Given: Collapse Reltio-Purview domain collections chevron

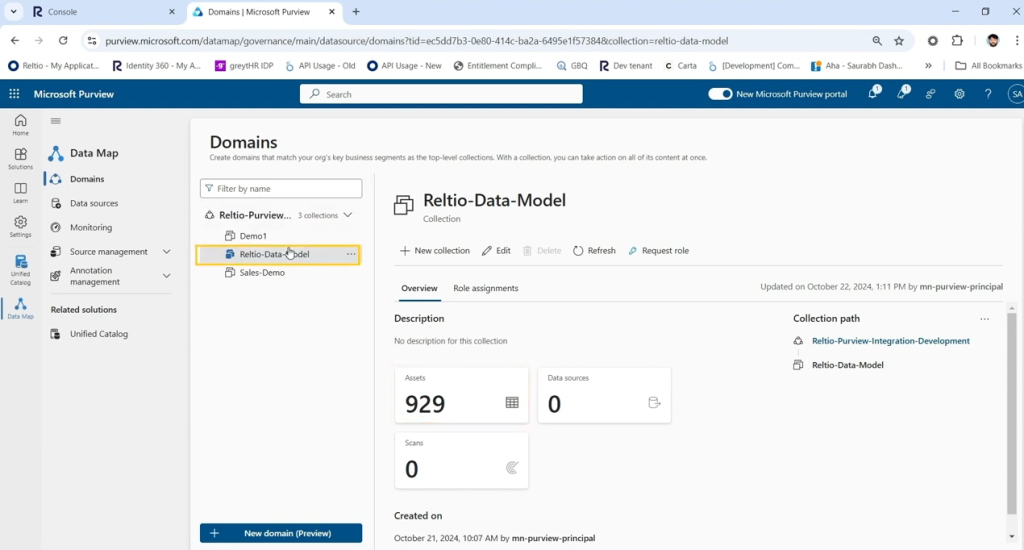Looking at the screenshot, I should click(x=348, y=215).
